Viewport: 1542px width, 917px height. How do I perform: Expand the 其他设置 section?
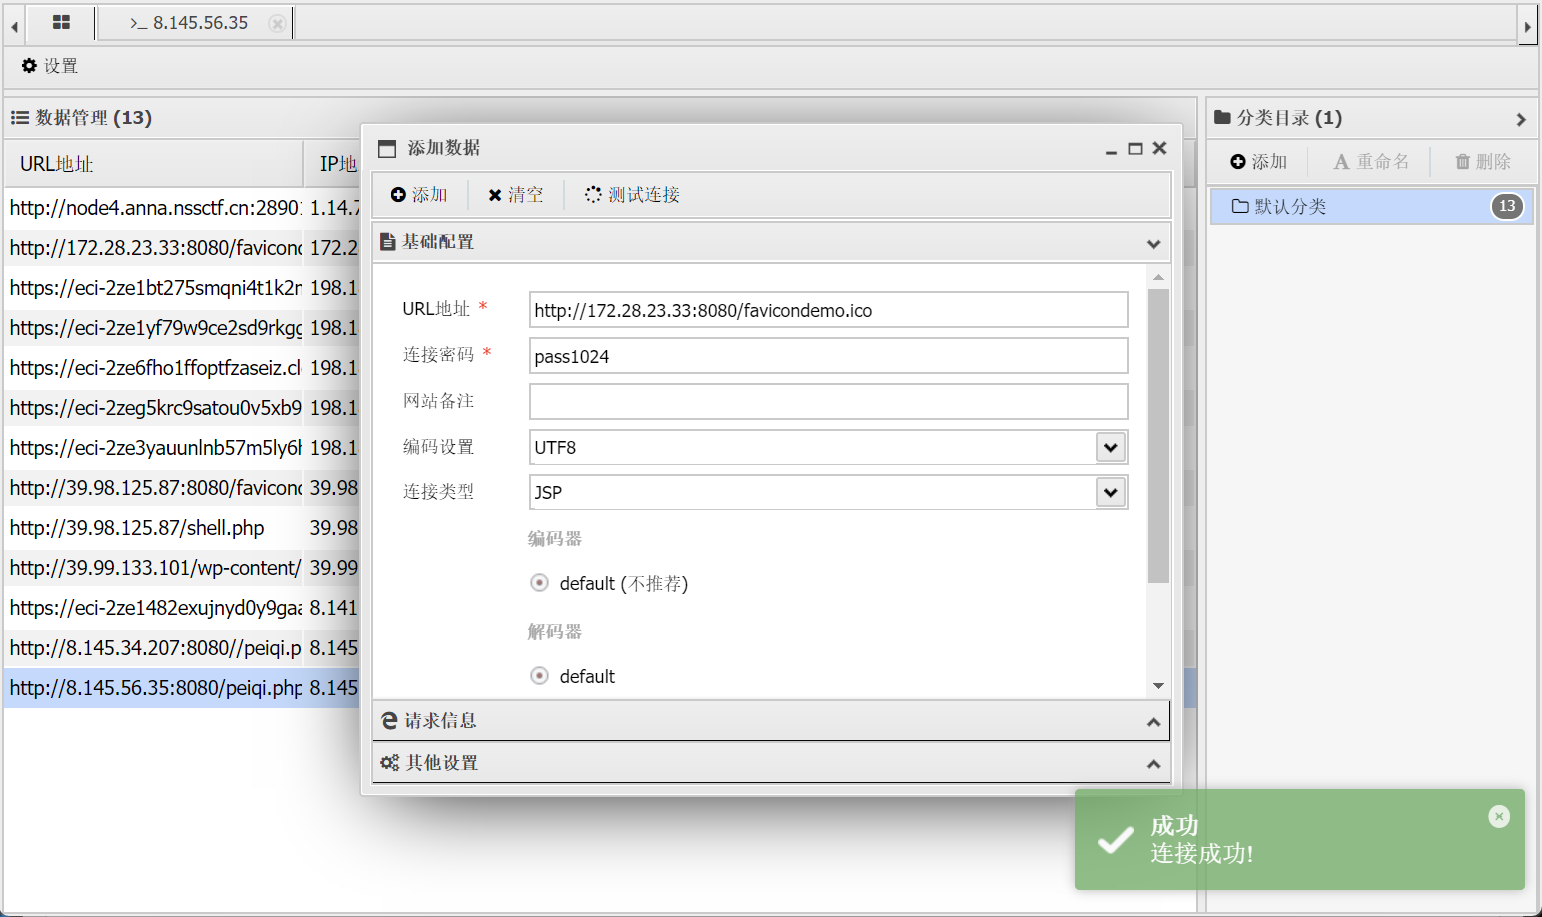click(x=770, y=763)
